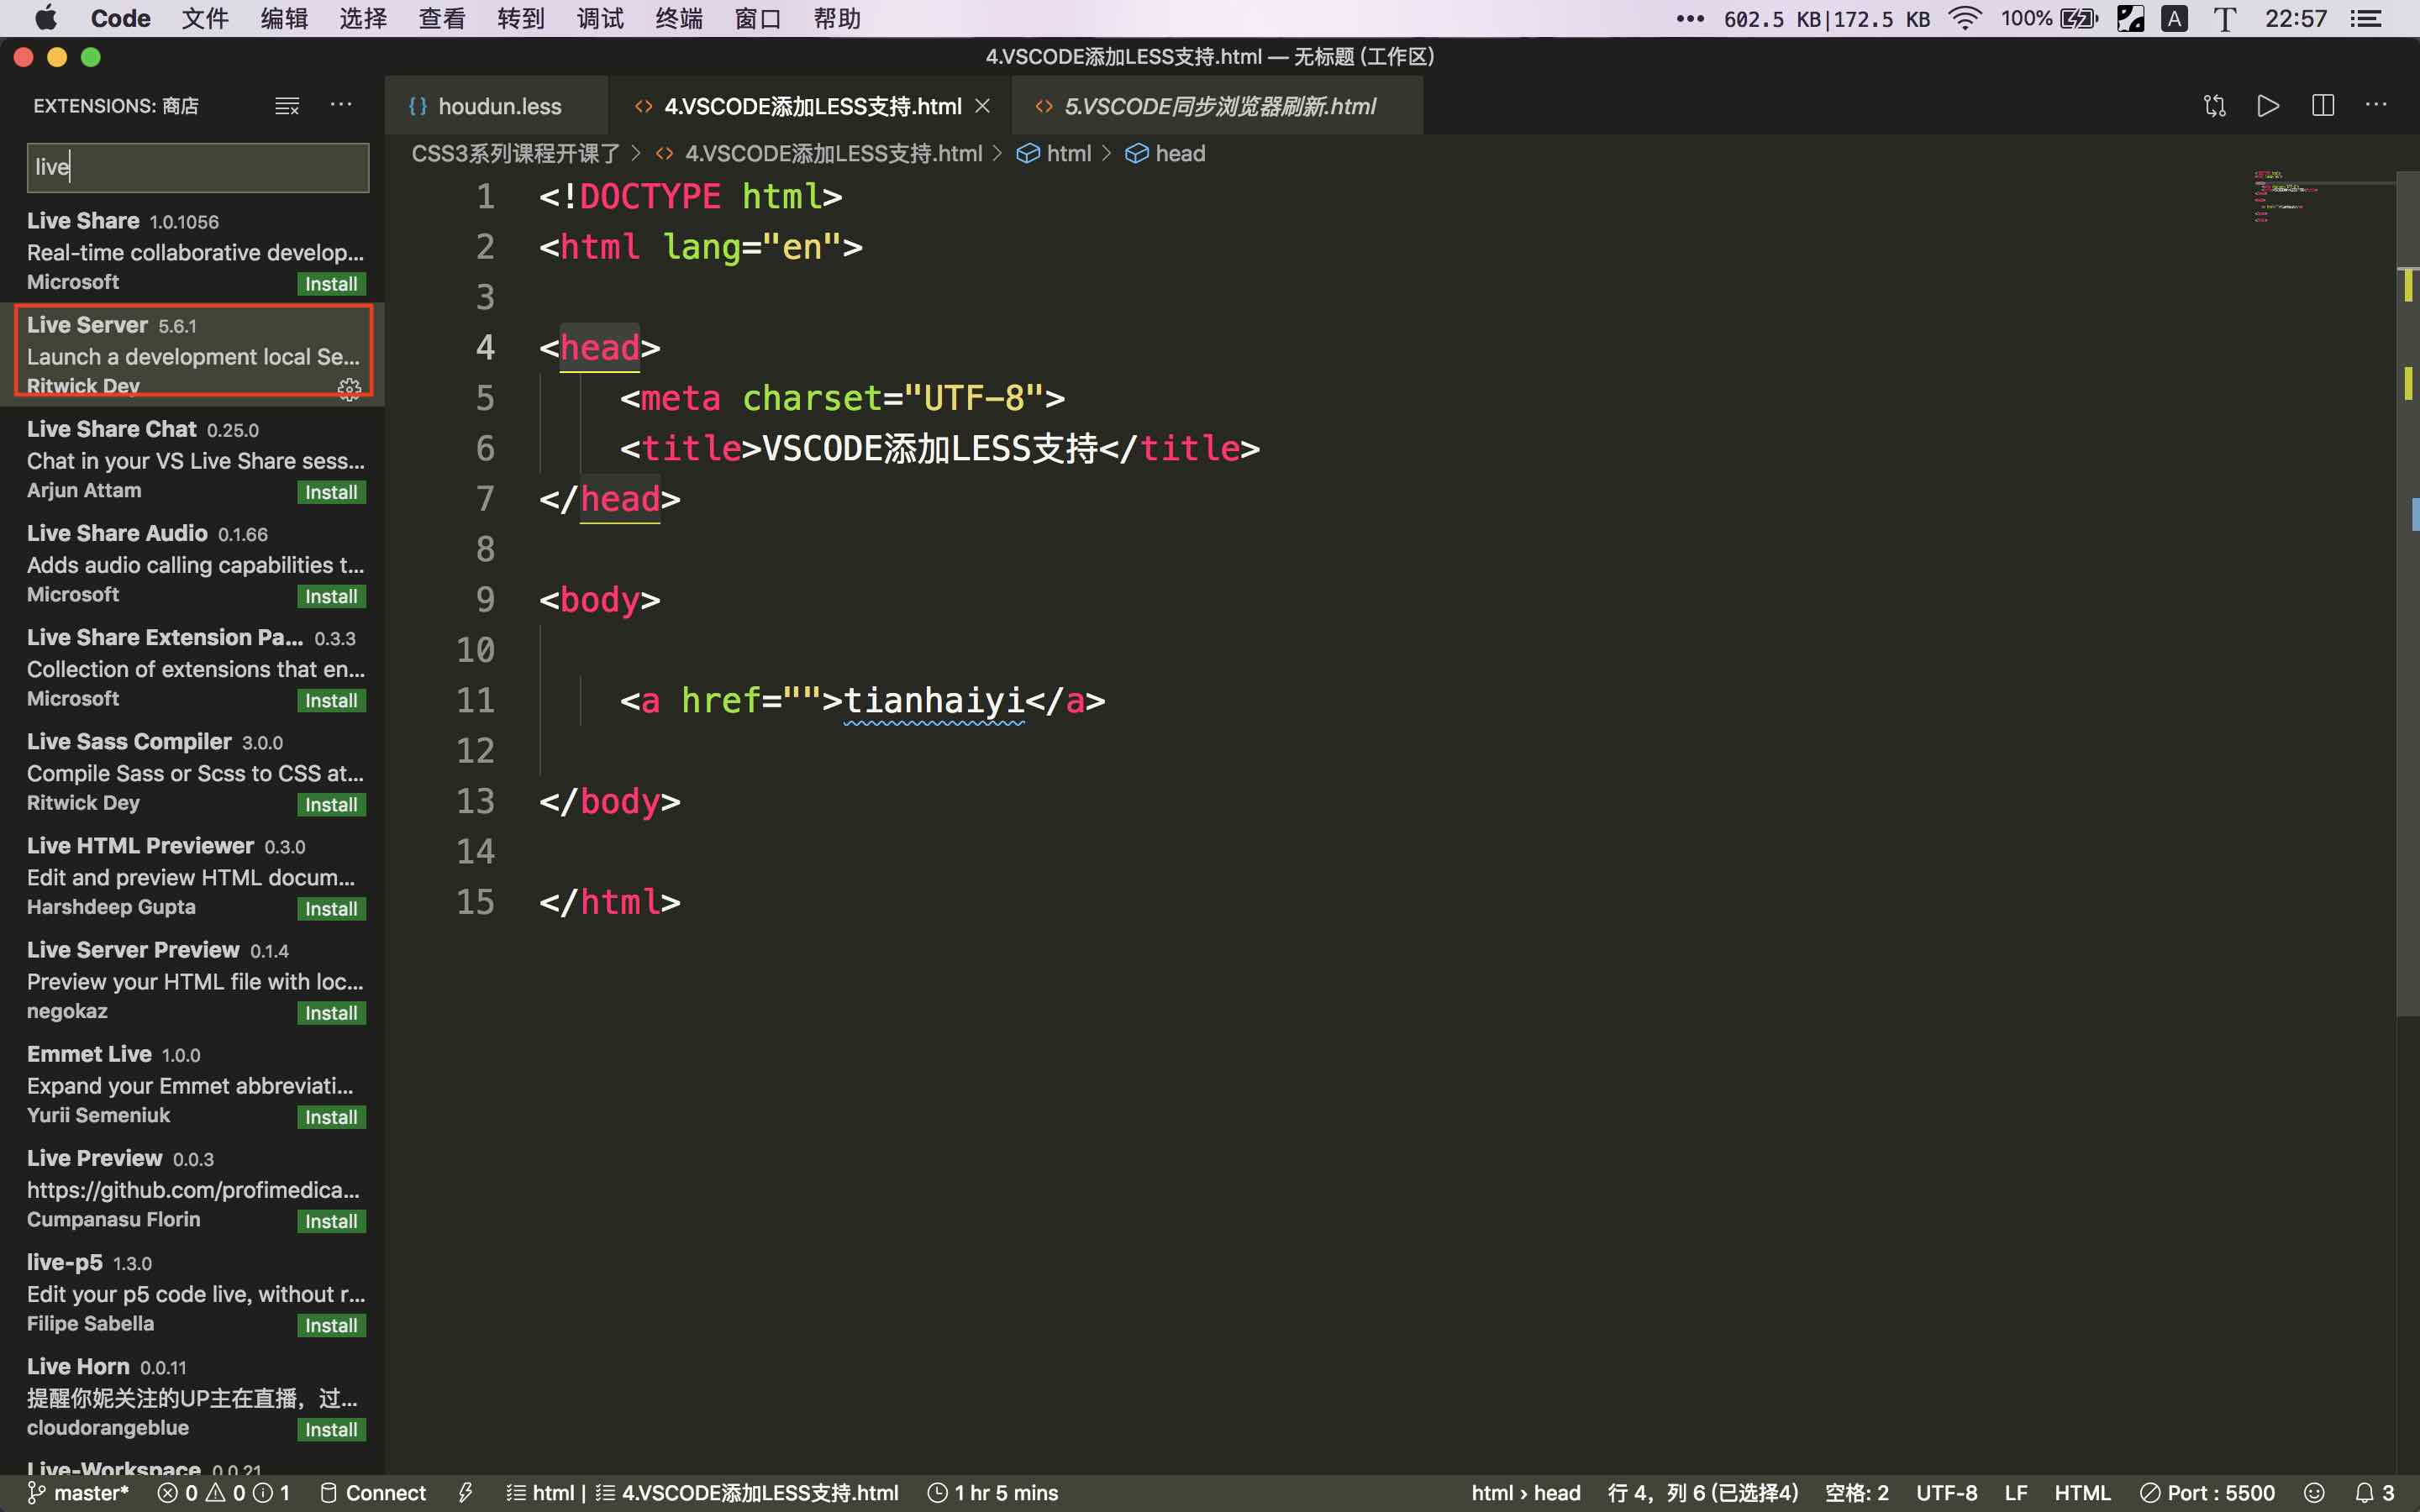Install Live Preview extension
The image size is (2420, 1512).
[x=331, y=1221]
